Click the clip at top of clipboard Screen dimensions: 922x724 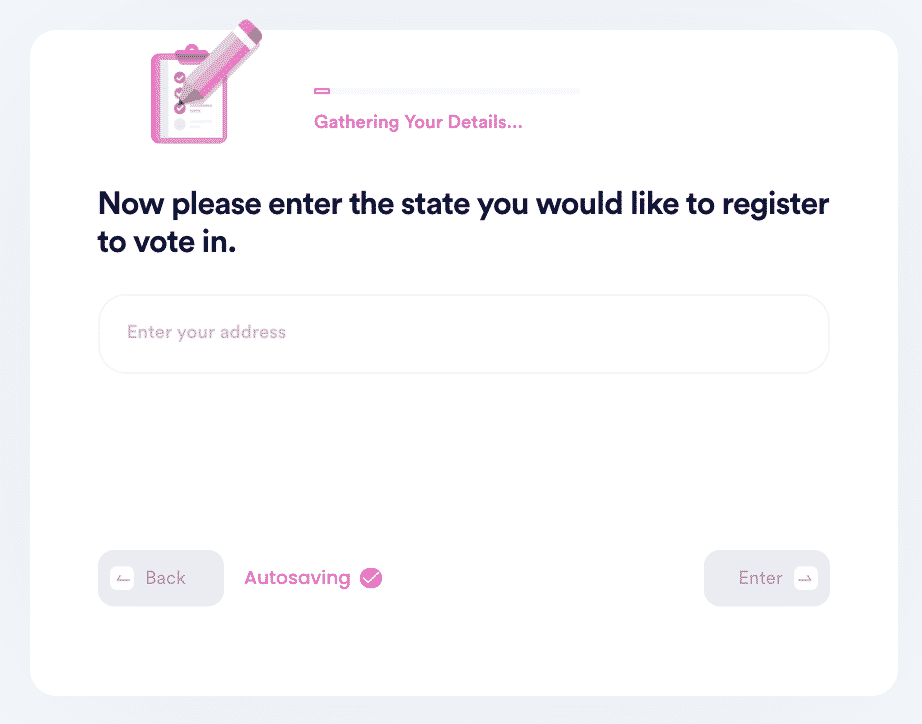(192, 53)
